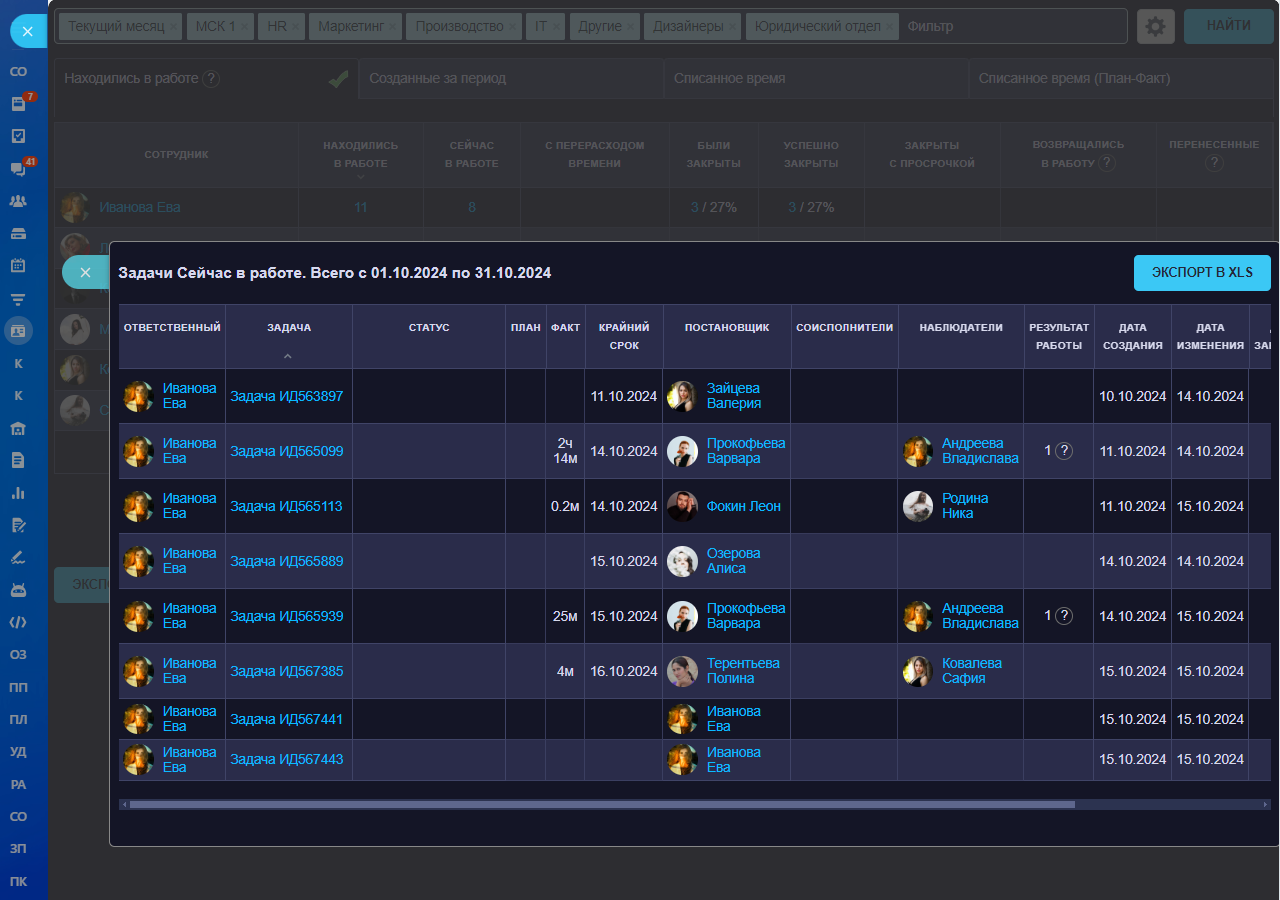Screen dimensions: 1280x900
Task: Click the android robot sidebar icon
Action: coord(18,589)
